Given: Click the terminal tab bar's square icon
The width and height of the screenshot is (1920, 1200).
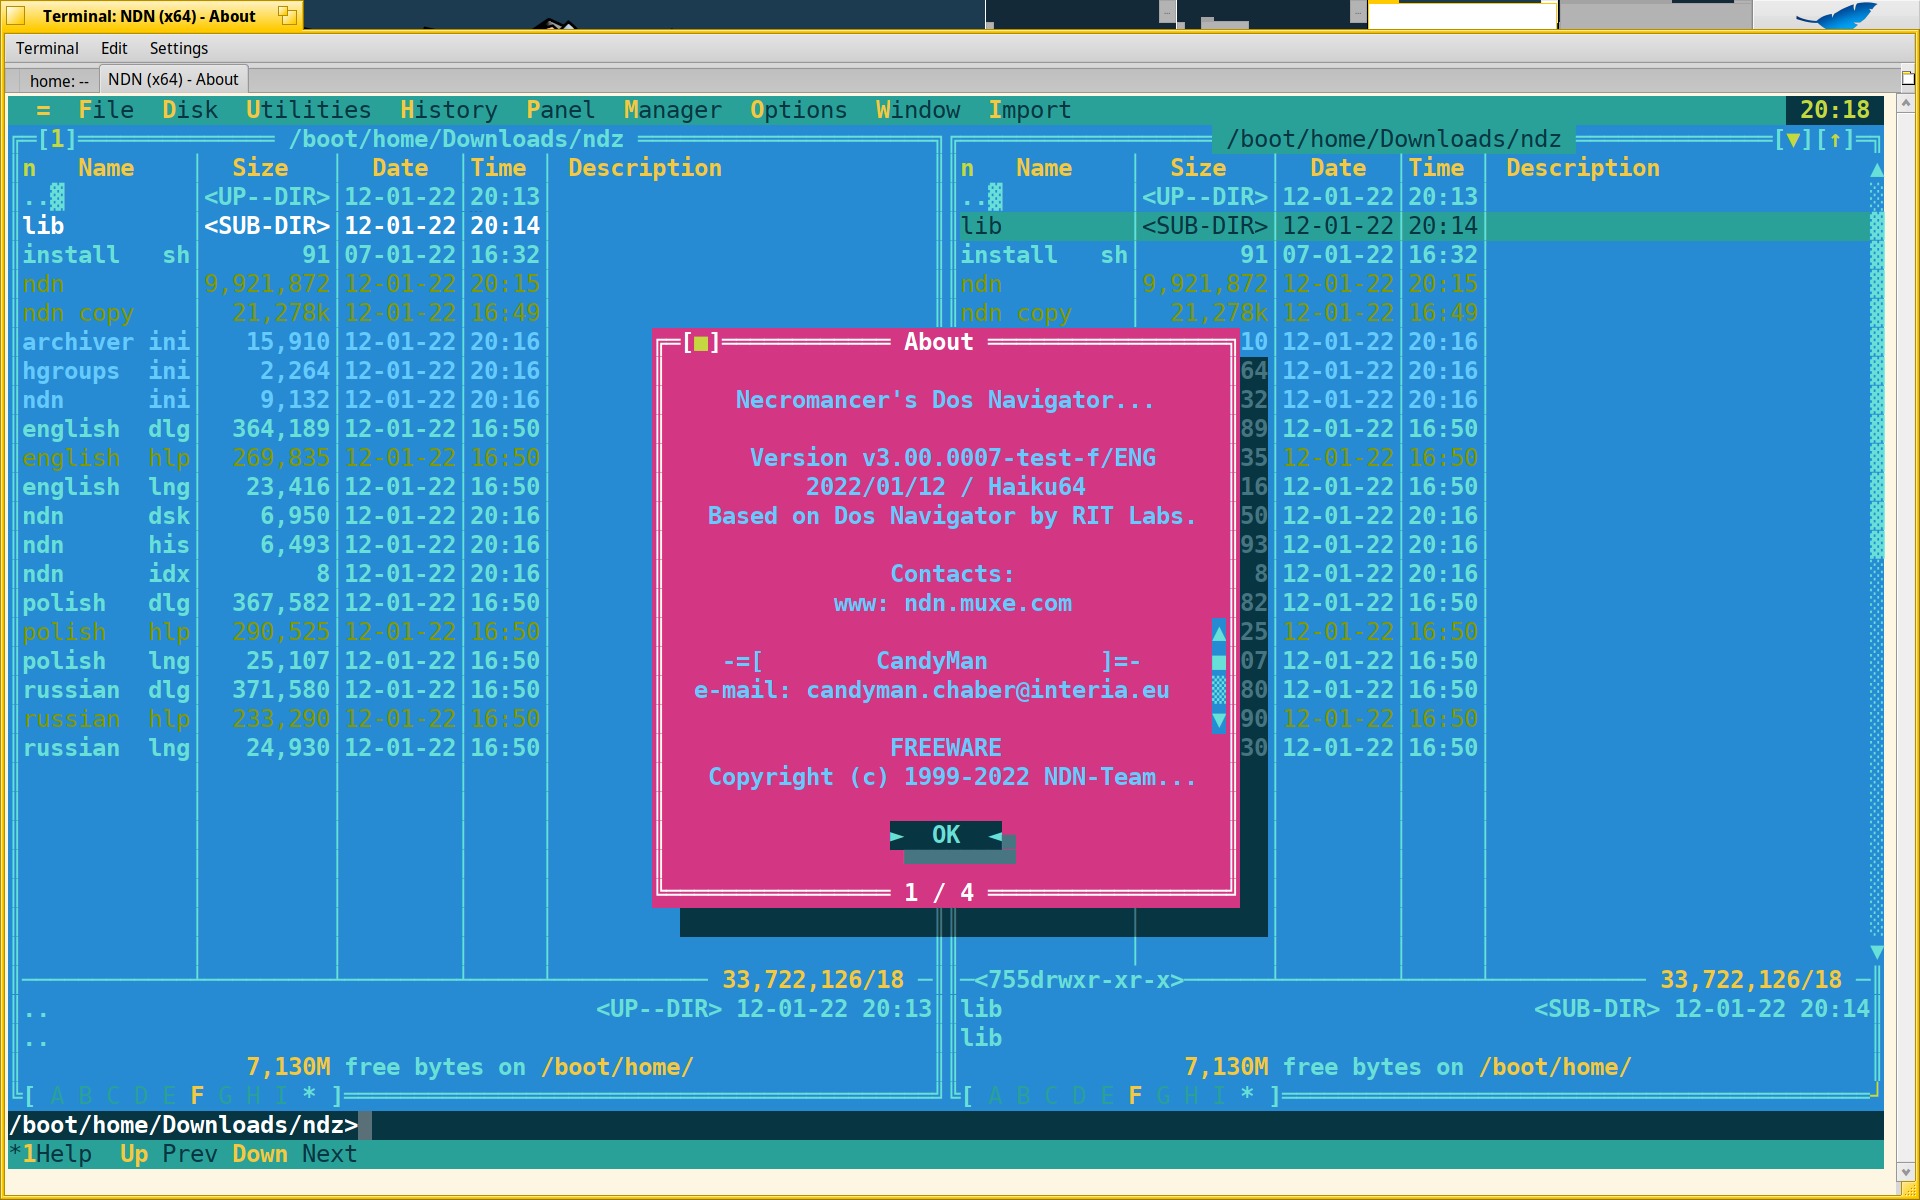Looking at the screenshot, I should (1907, 78).
